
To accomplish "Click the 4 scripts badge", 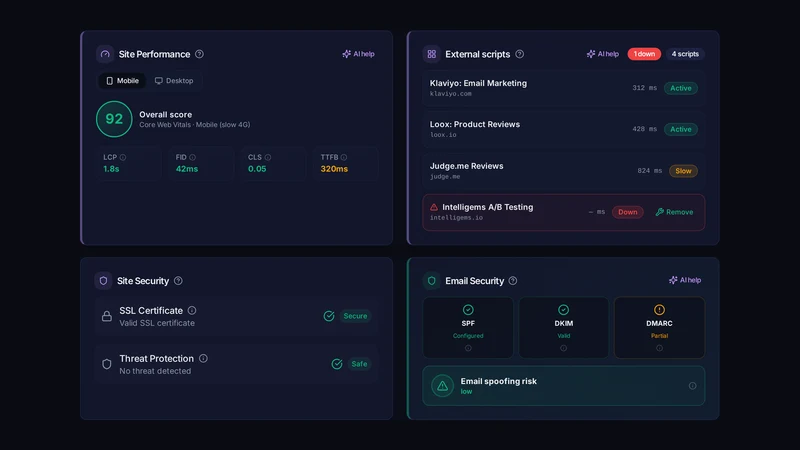I will coord(685,54).
